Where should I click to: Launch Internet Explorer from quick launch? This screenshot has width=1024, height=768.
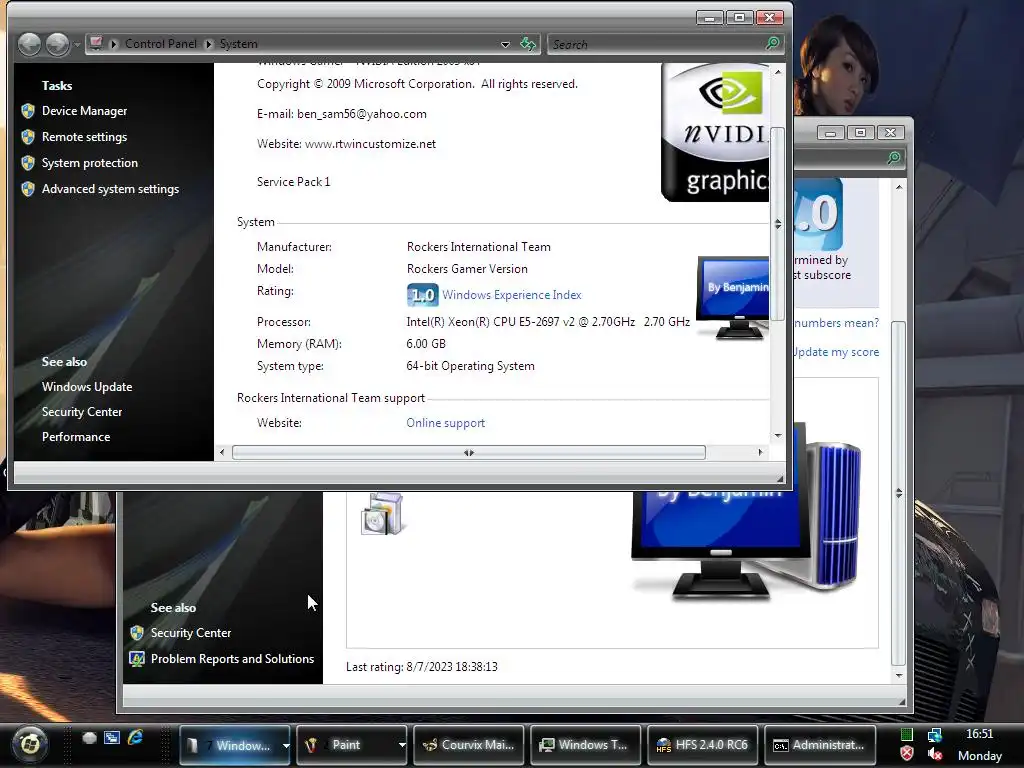[x=135, y=738]
